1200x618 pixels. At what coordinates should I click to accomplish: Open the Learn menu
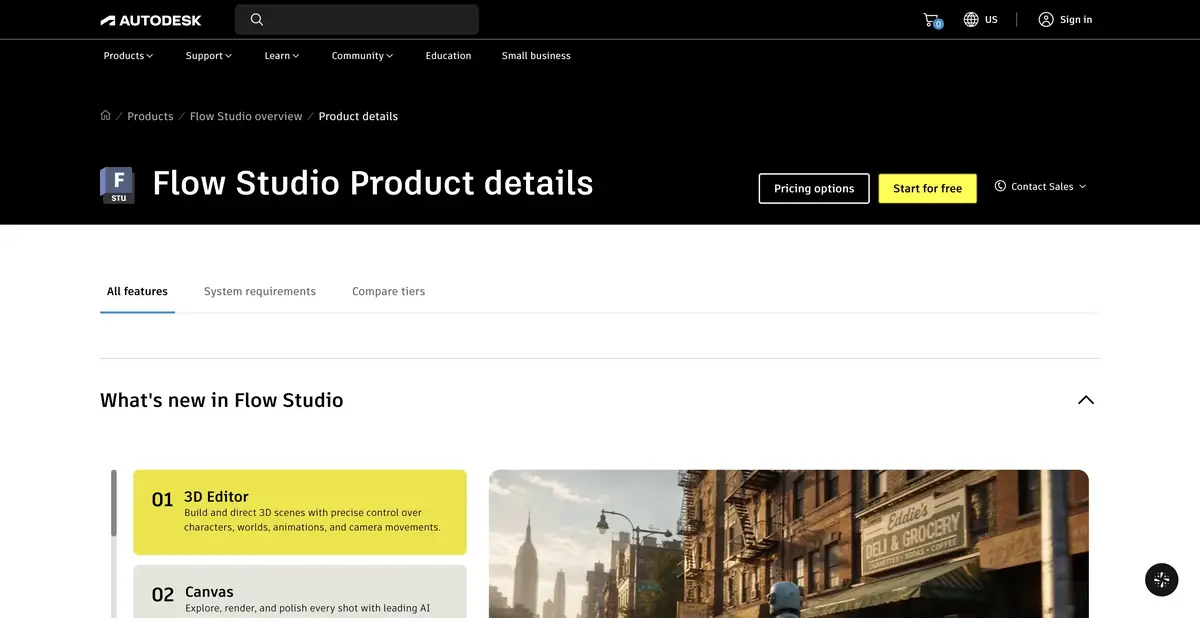pos(282,56)
